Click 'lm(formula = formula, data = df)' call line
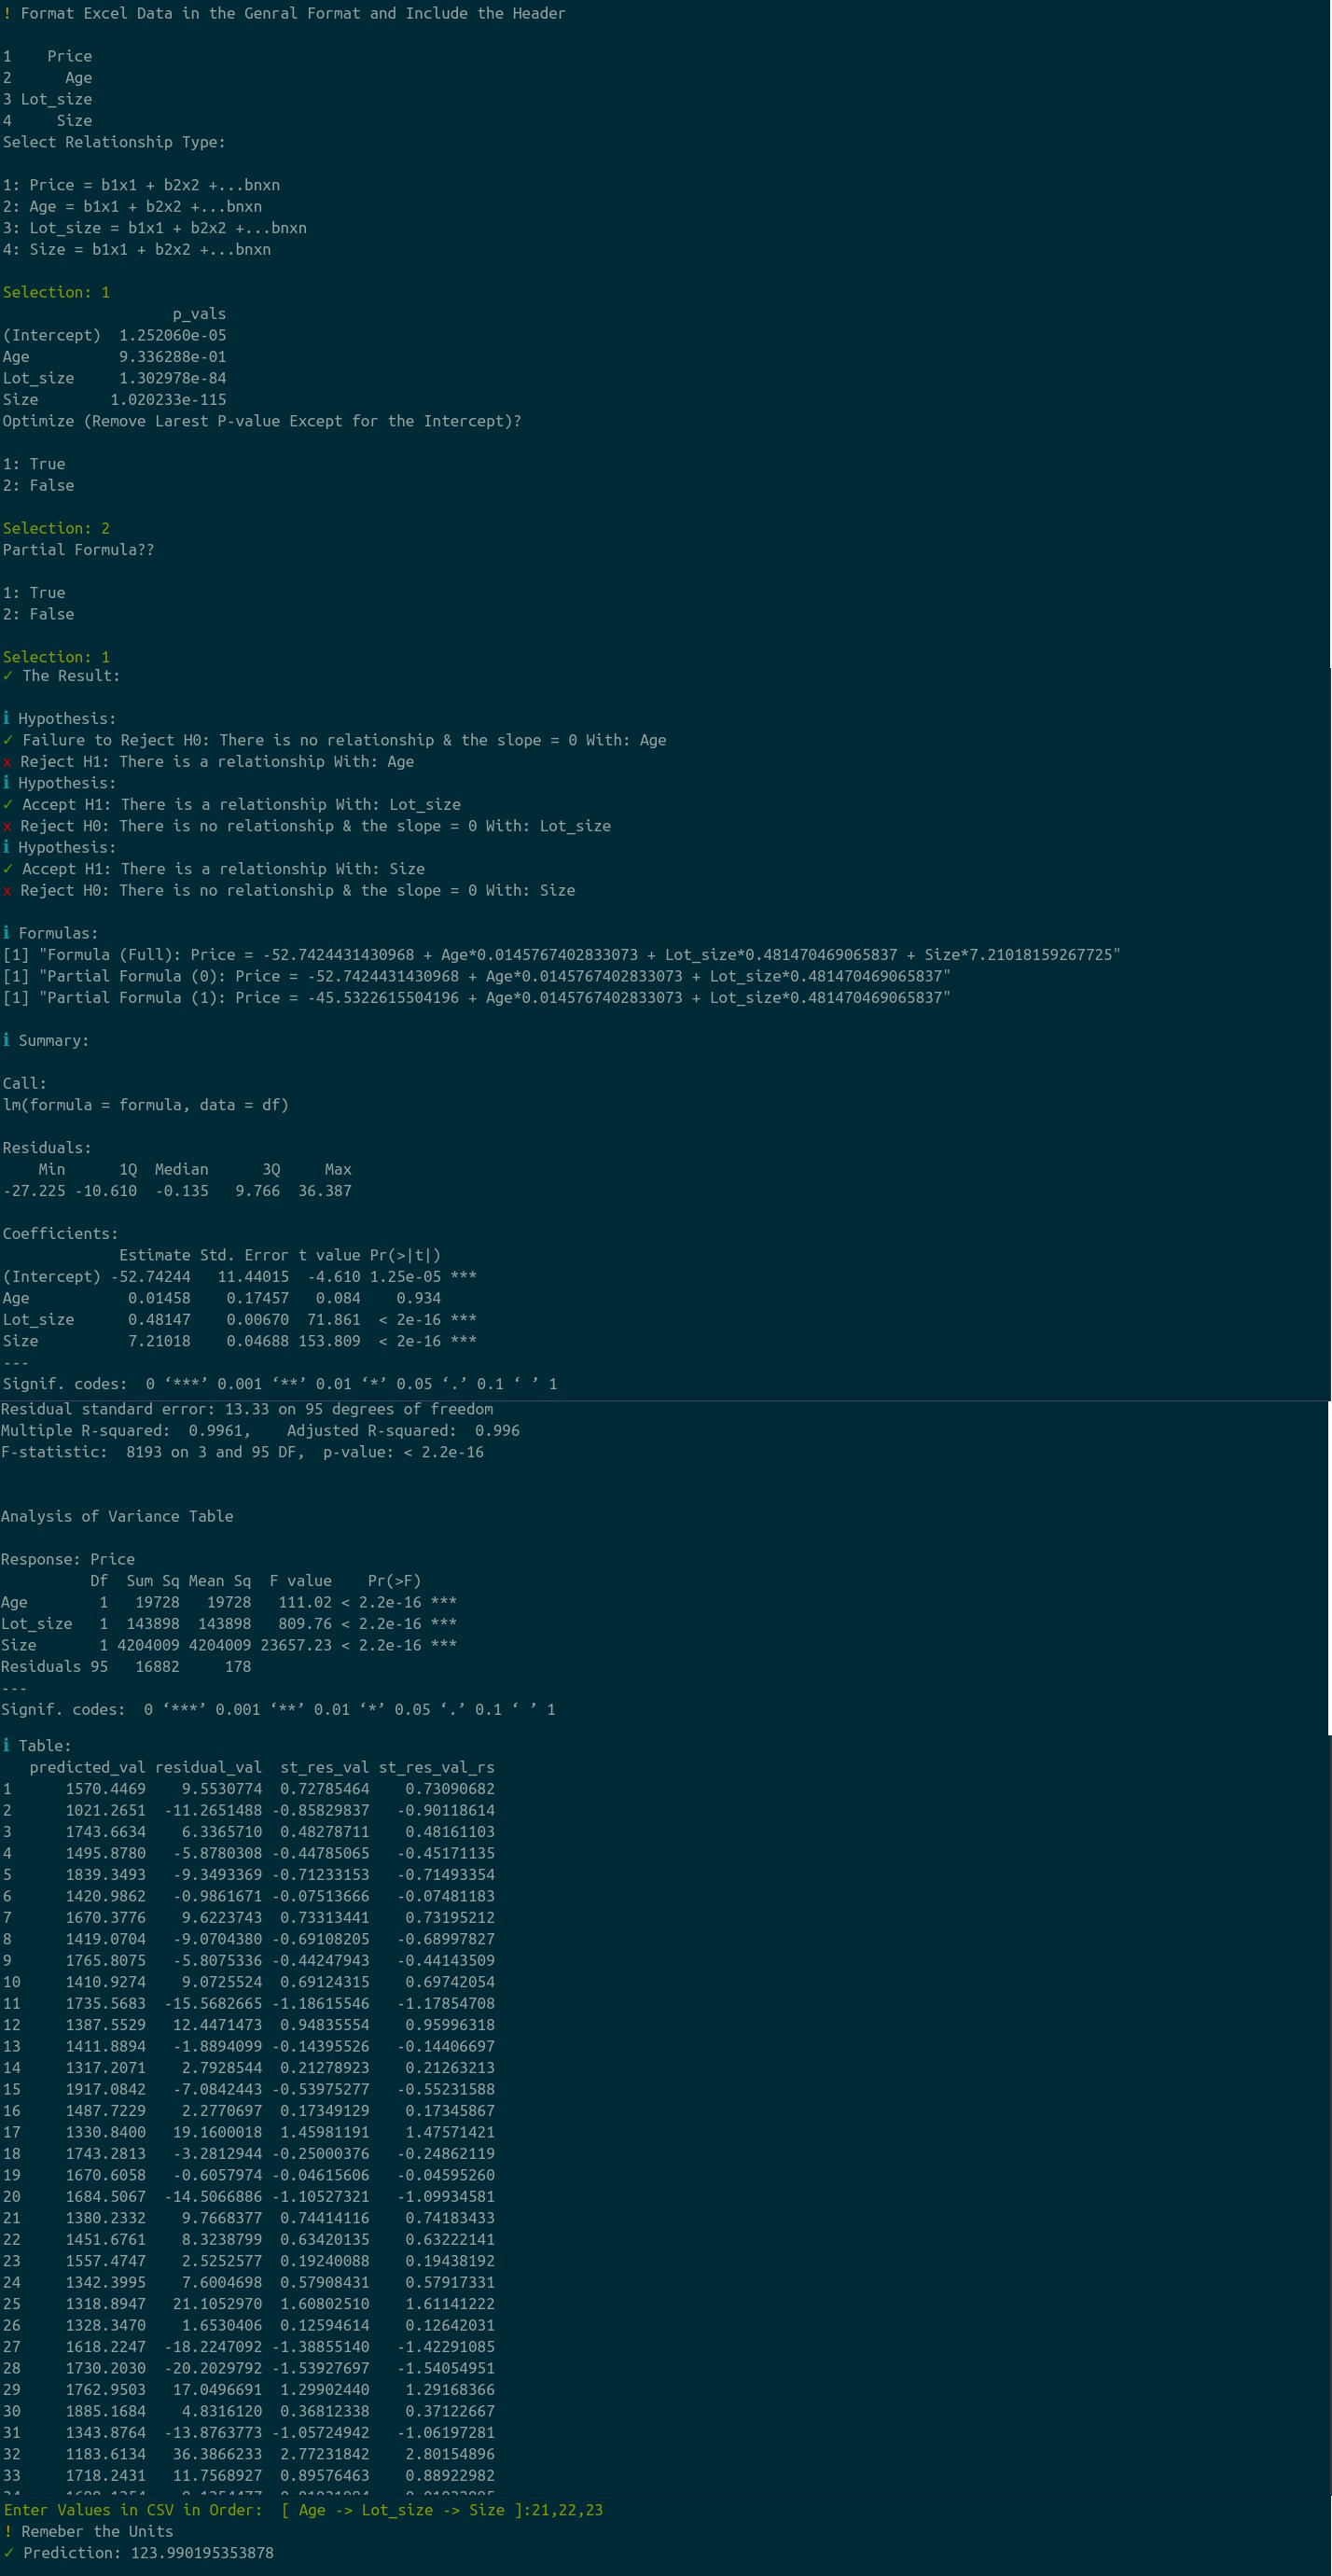This screenshot has height=2576, width=1332. click(145, 1105)
